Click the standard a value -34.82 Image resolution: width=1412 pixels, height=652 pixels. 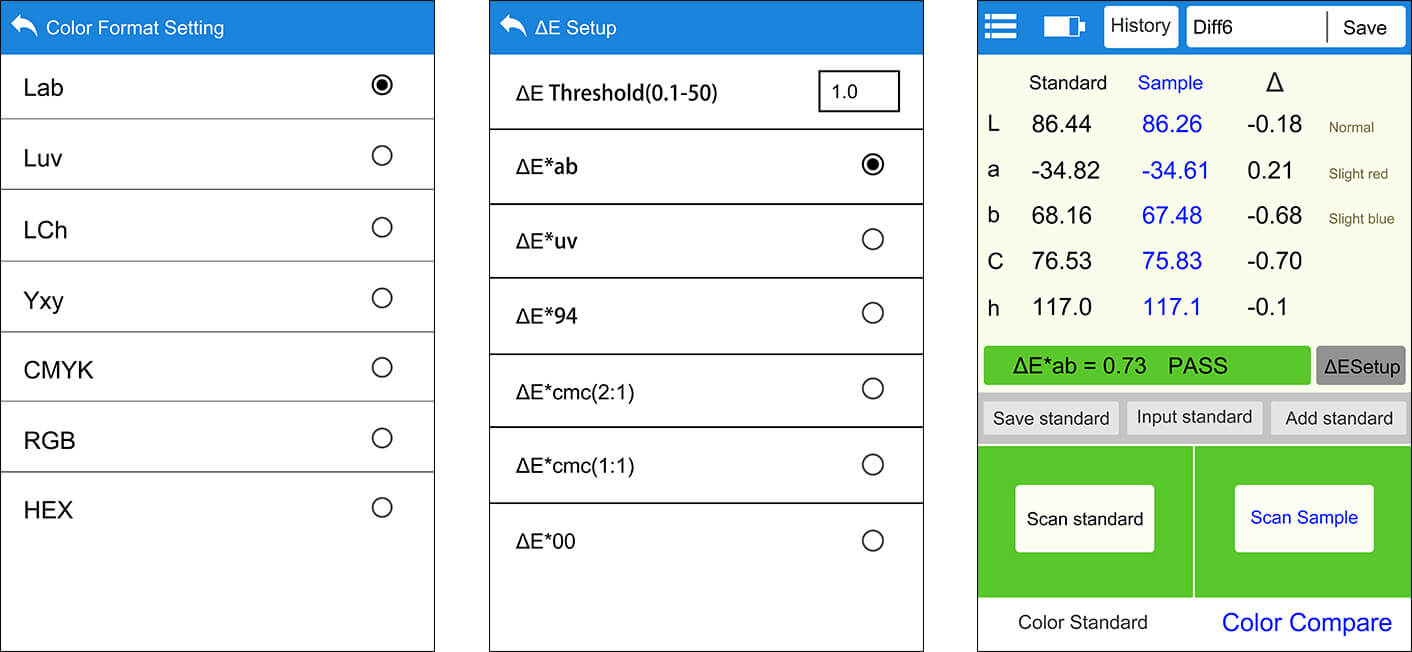1065,171
